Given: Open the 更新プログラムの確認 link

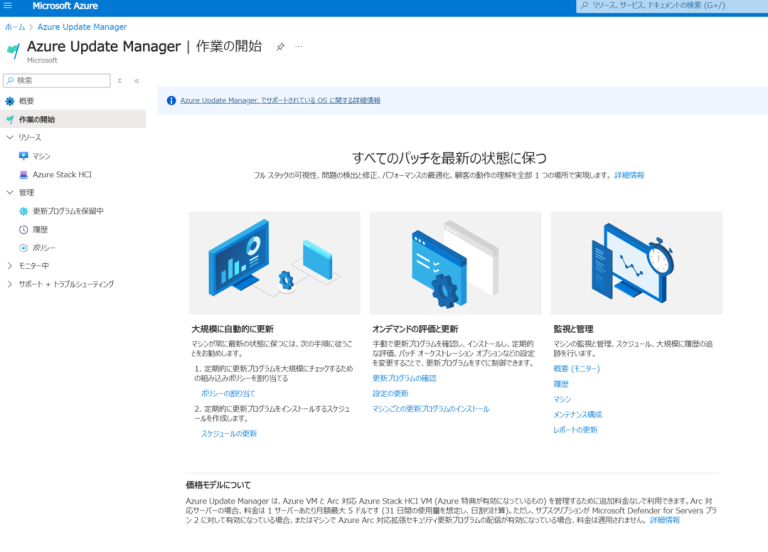Looking at the screenshot, I should [x=404, y=379].
